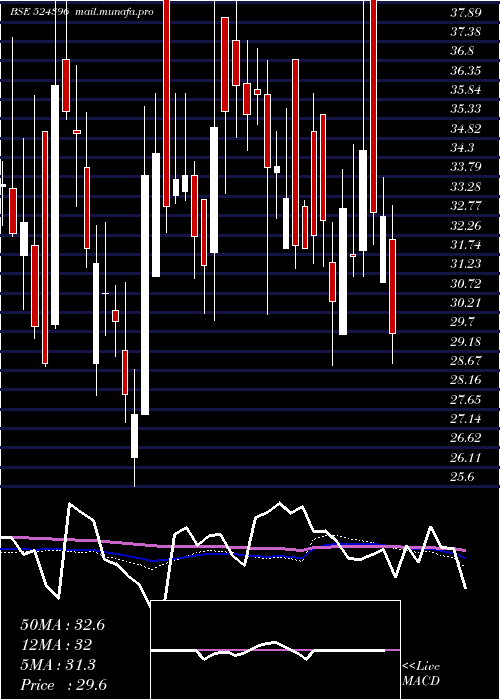This screenshot has width=500, height=700.
Task: Click the 30.72 price axis label
Action: click(x=466, y=283)
